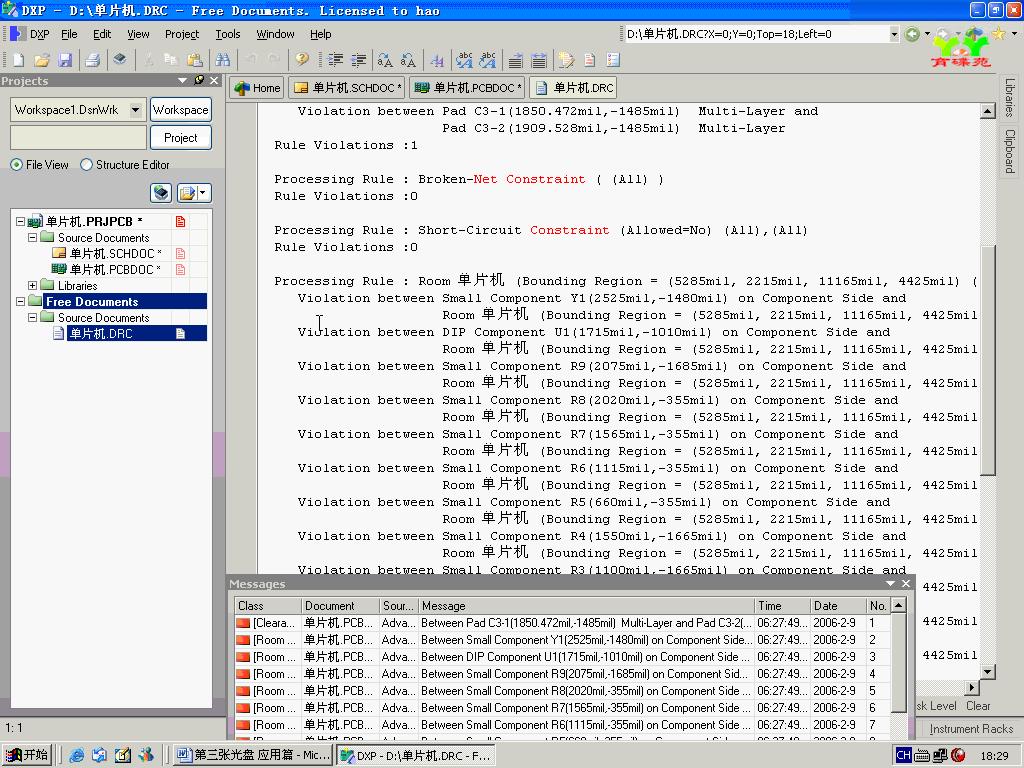Click the Messages list scroll up arrow
1024x768 pixels.
[899, 605]
